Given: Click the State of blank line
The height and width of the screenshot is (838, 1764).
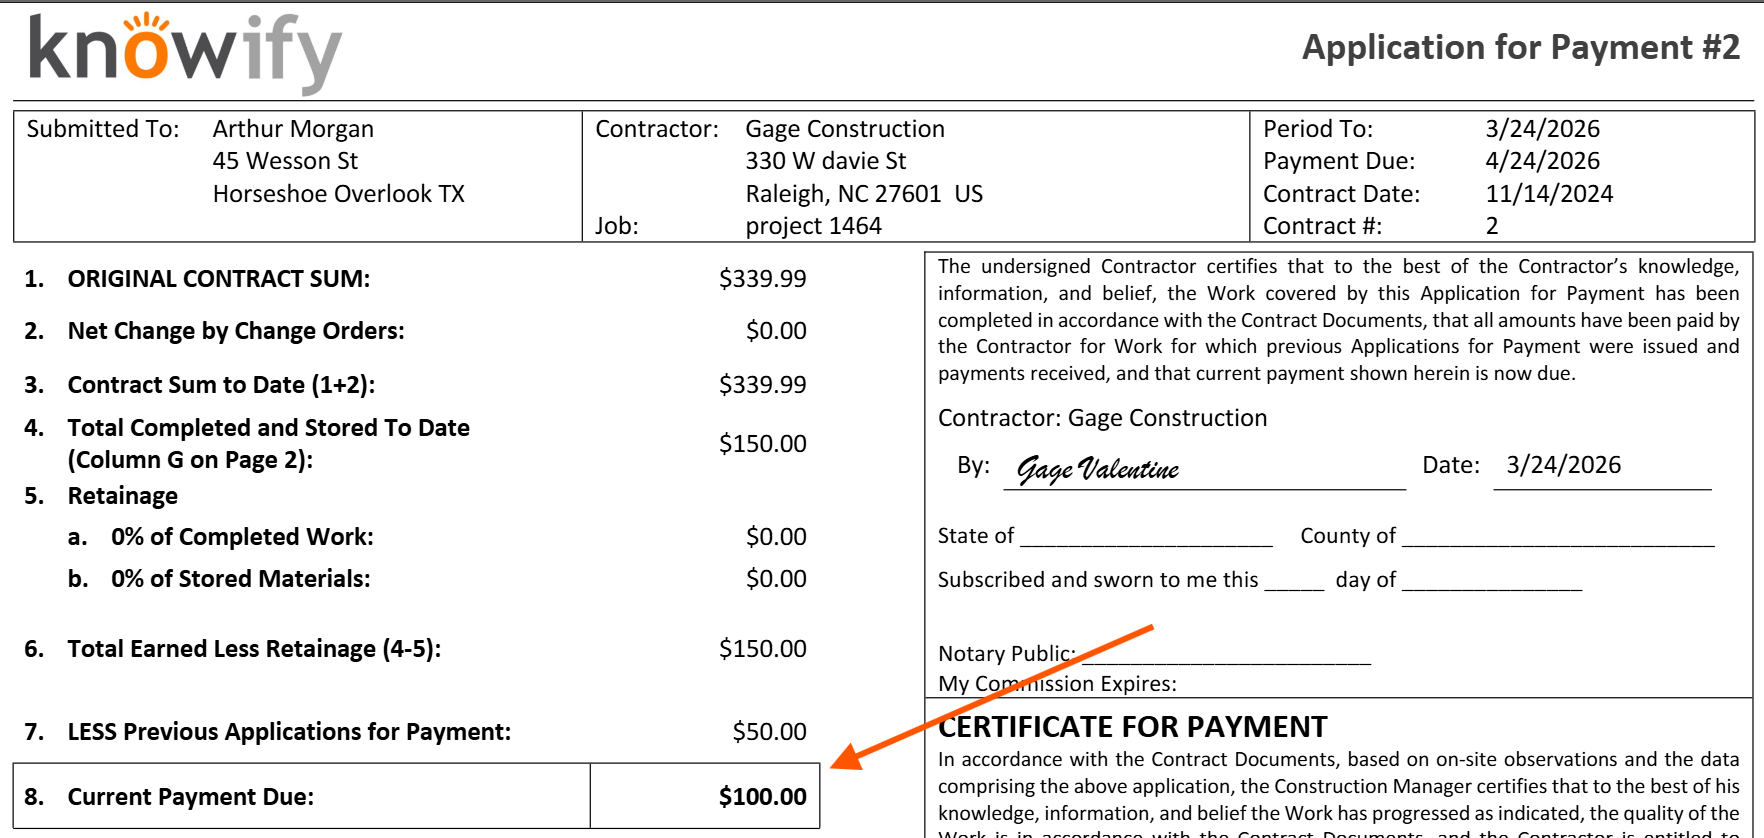Looking at the screenshot, I should (1146, 539).
